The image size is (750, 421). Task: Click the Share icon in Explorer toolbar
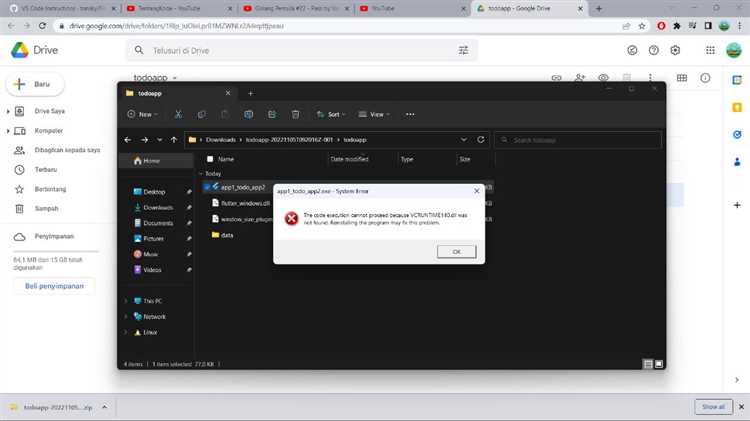pyautogui.click(x=272, y=114)
